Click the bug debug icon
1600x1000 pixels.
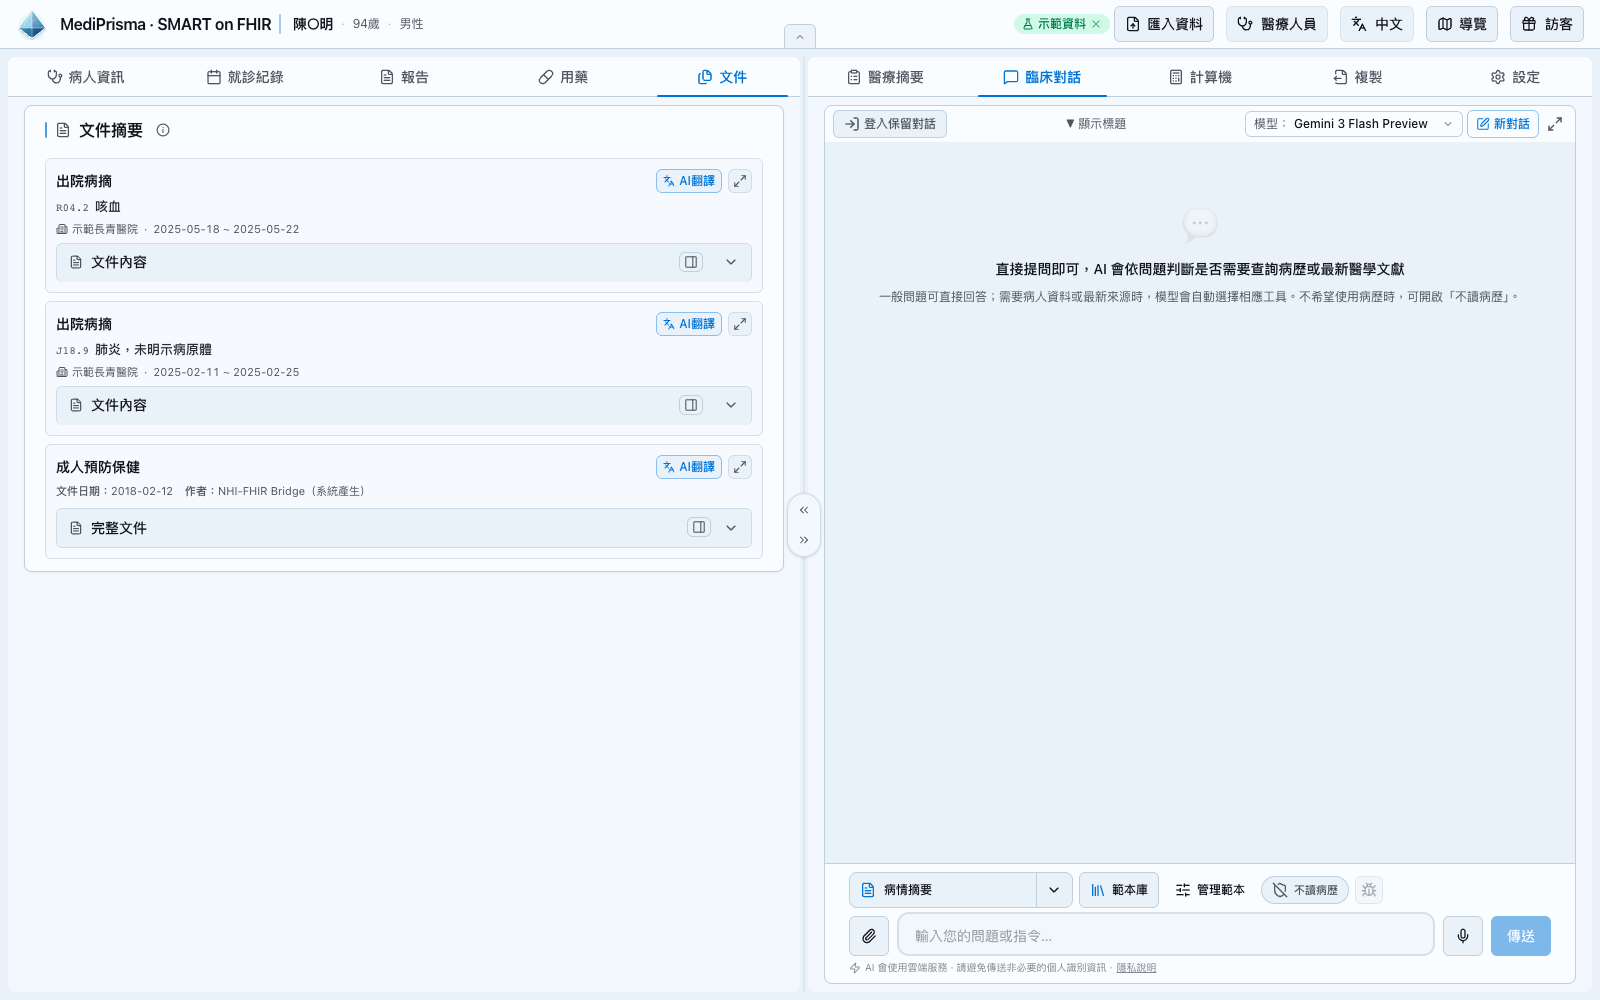tap(1369, 890)
